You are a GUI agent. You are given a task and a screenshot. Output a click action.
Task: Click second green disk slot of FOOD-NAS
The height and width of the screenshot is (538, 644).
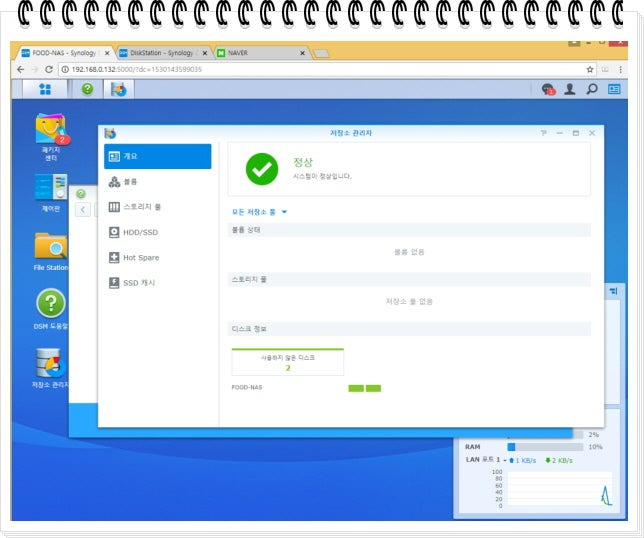[x=373, y=388]
